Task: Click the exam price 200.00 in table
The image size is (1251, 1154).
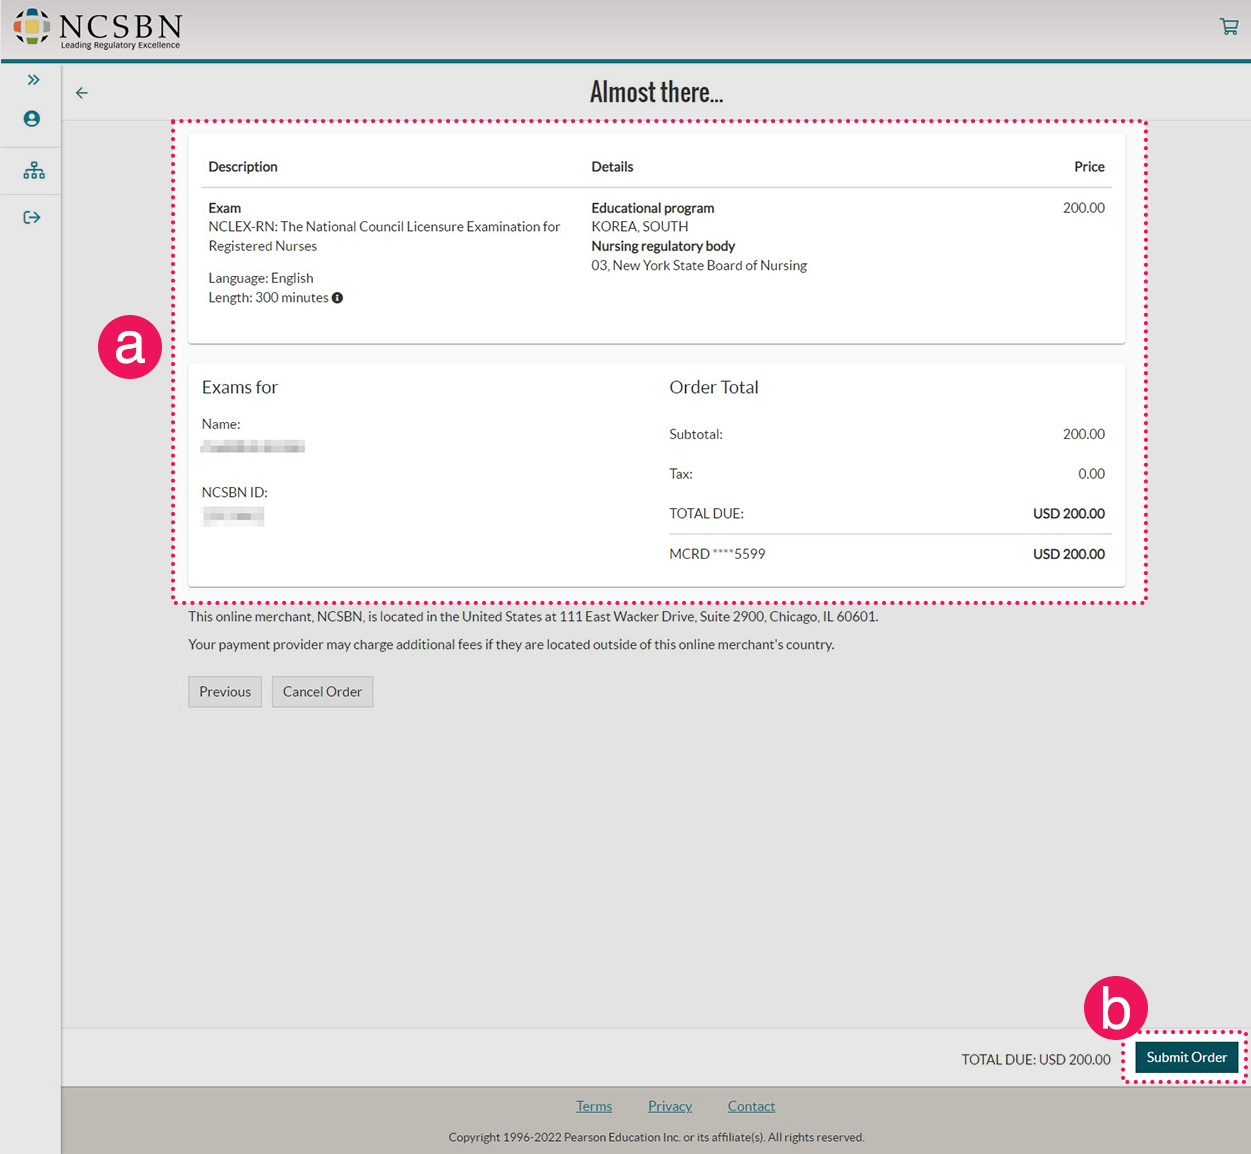Action: tap(1084, 208)
